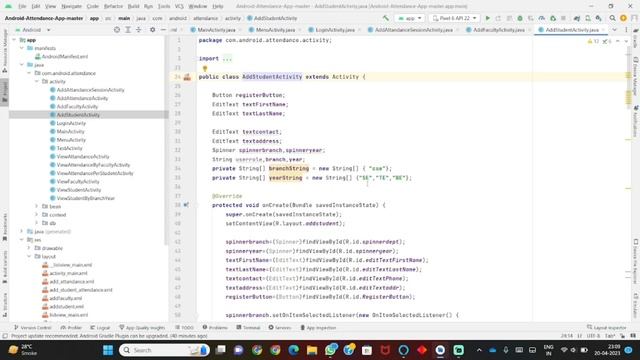This screenshot has height=360, width=640.
Task: Open WhatsApp from the taskbar
Action: tap(331, 350)
